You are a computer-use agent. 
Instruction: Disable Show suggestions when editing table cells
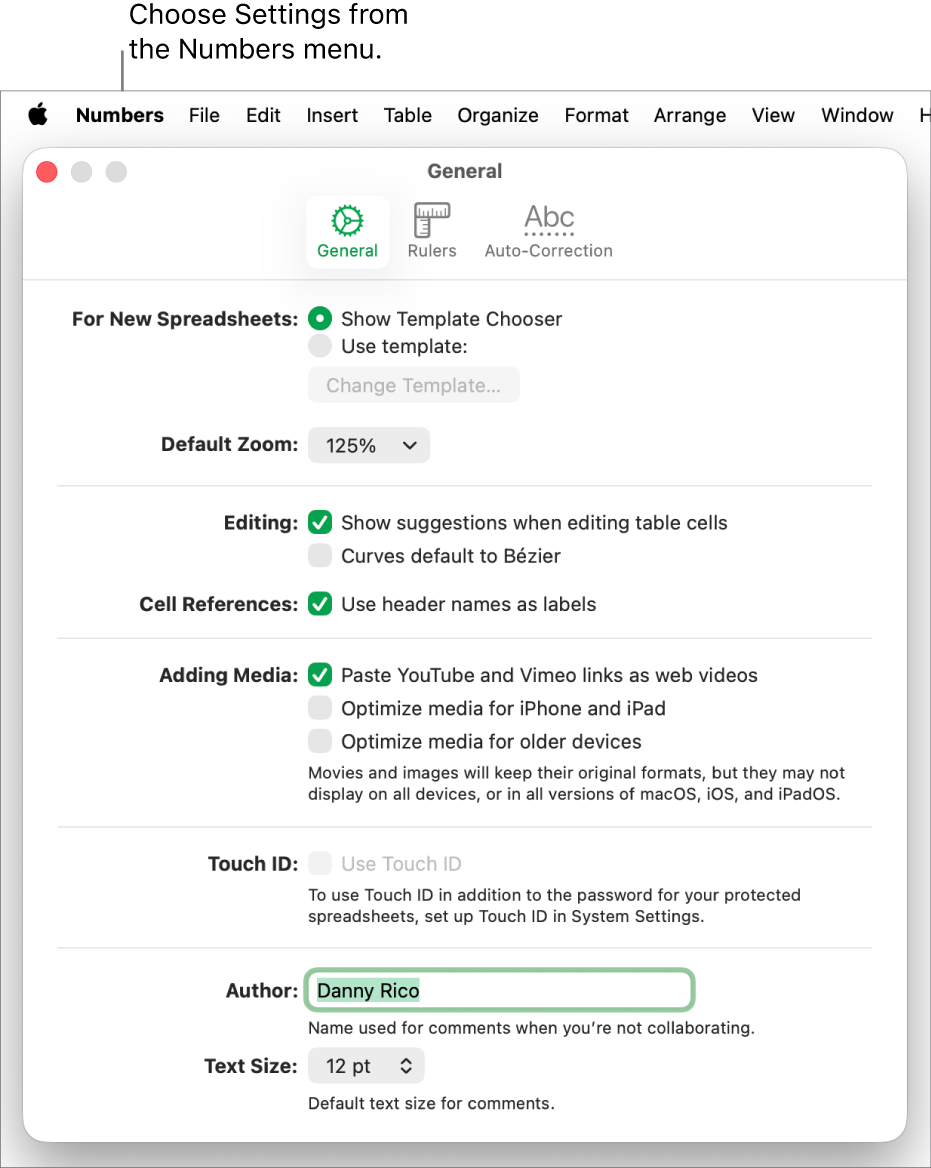pos(320,522)
